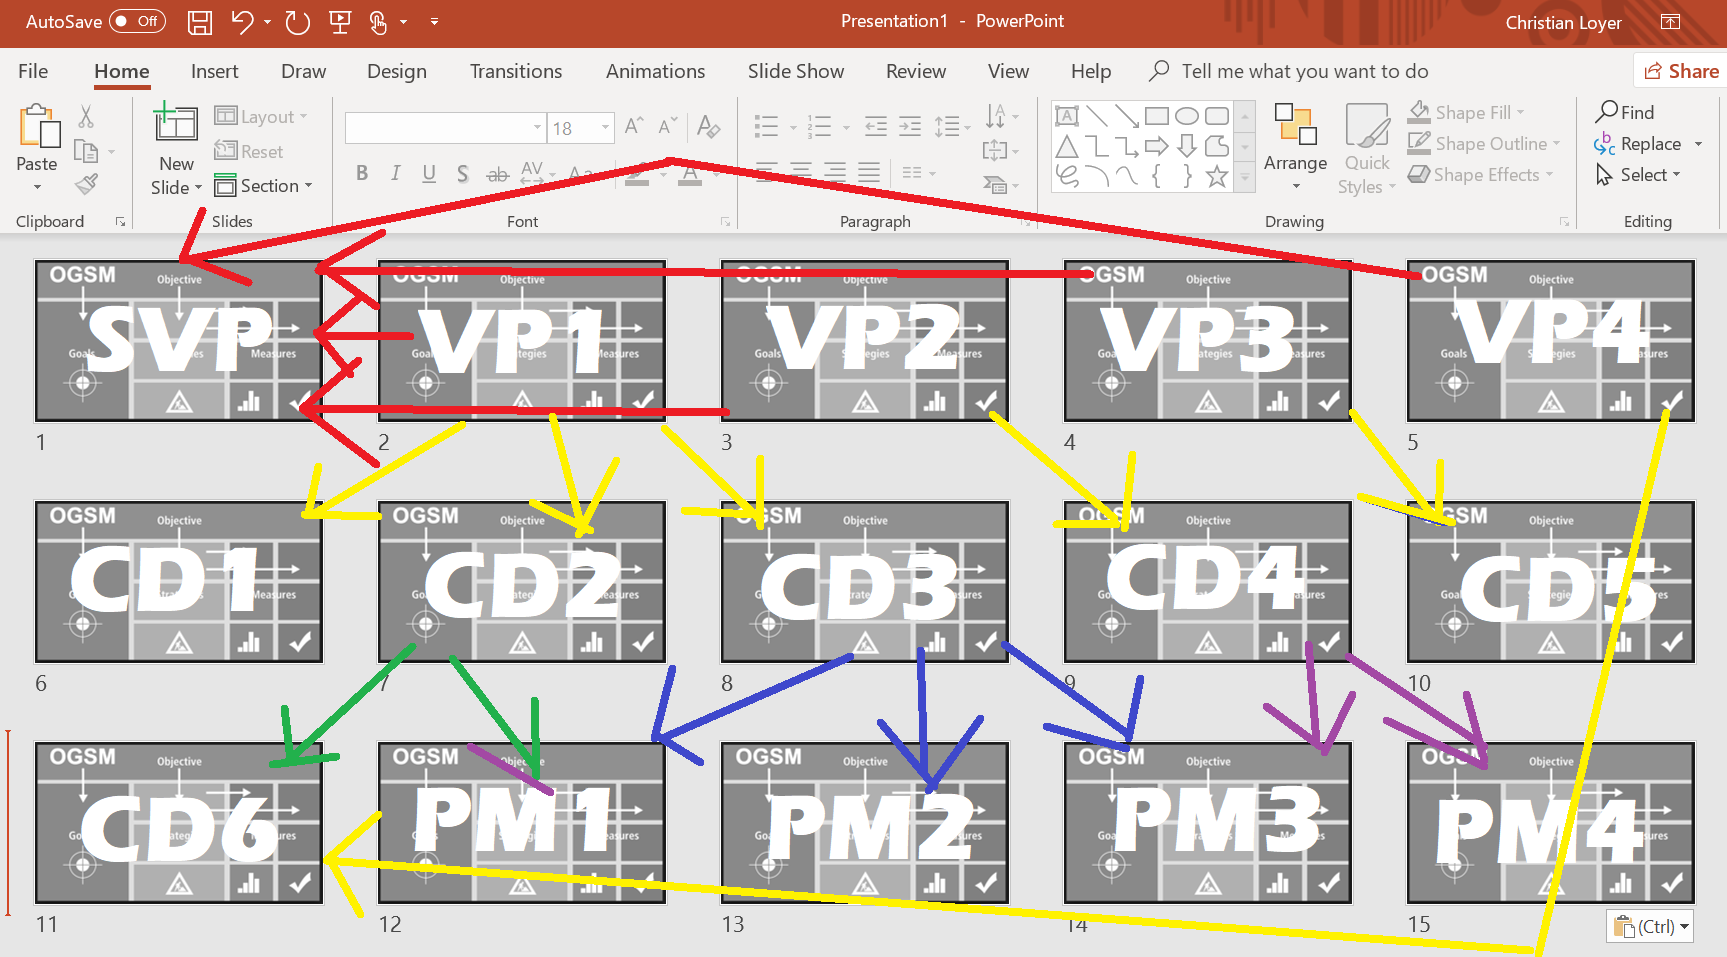Click the Text Direction icon

(995, 116)
